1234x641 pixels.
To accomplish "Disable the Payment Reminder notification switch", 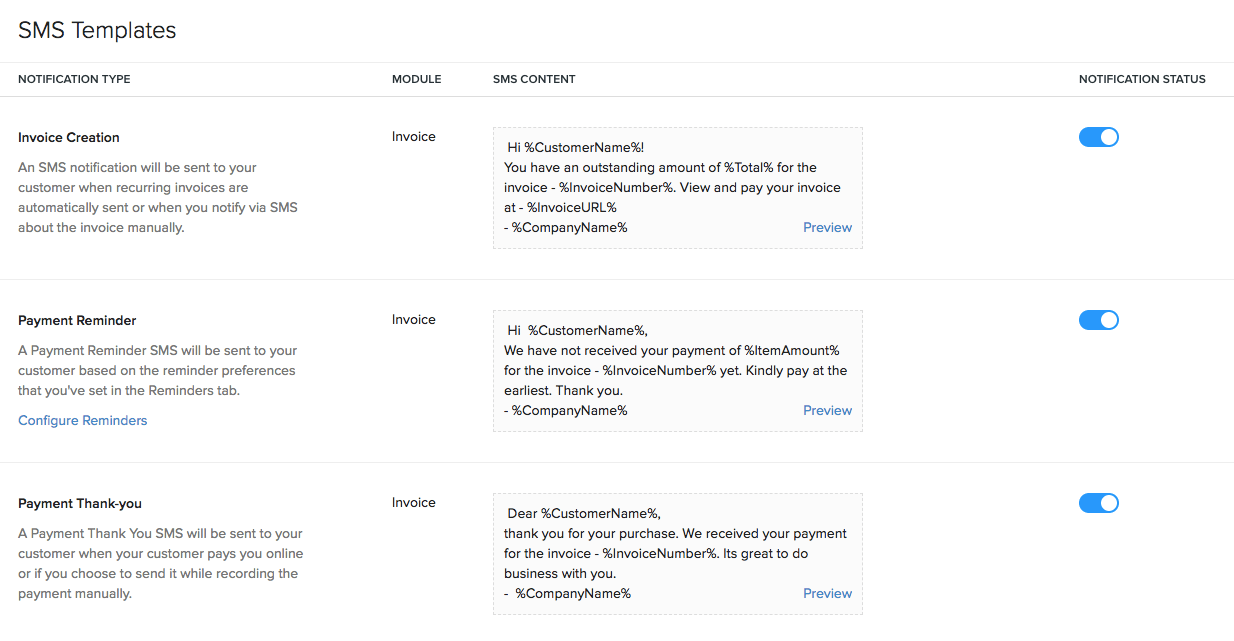I will point(1098,320).
